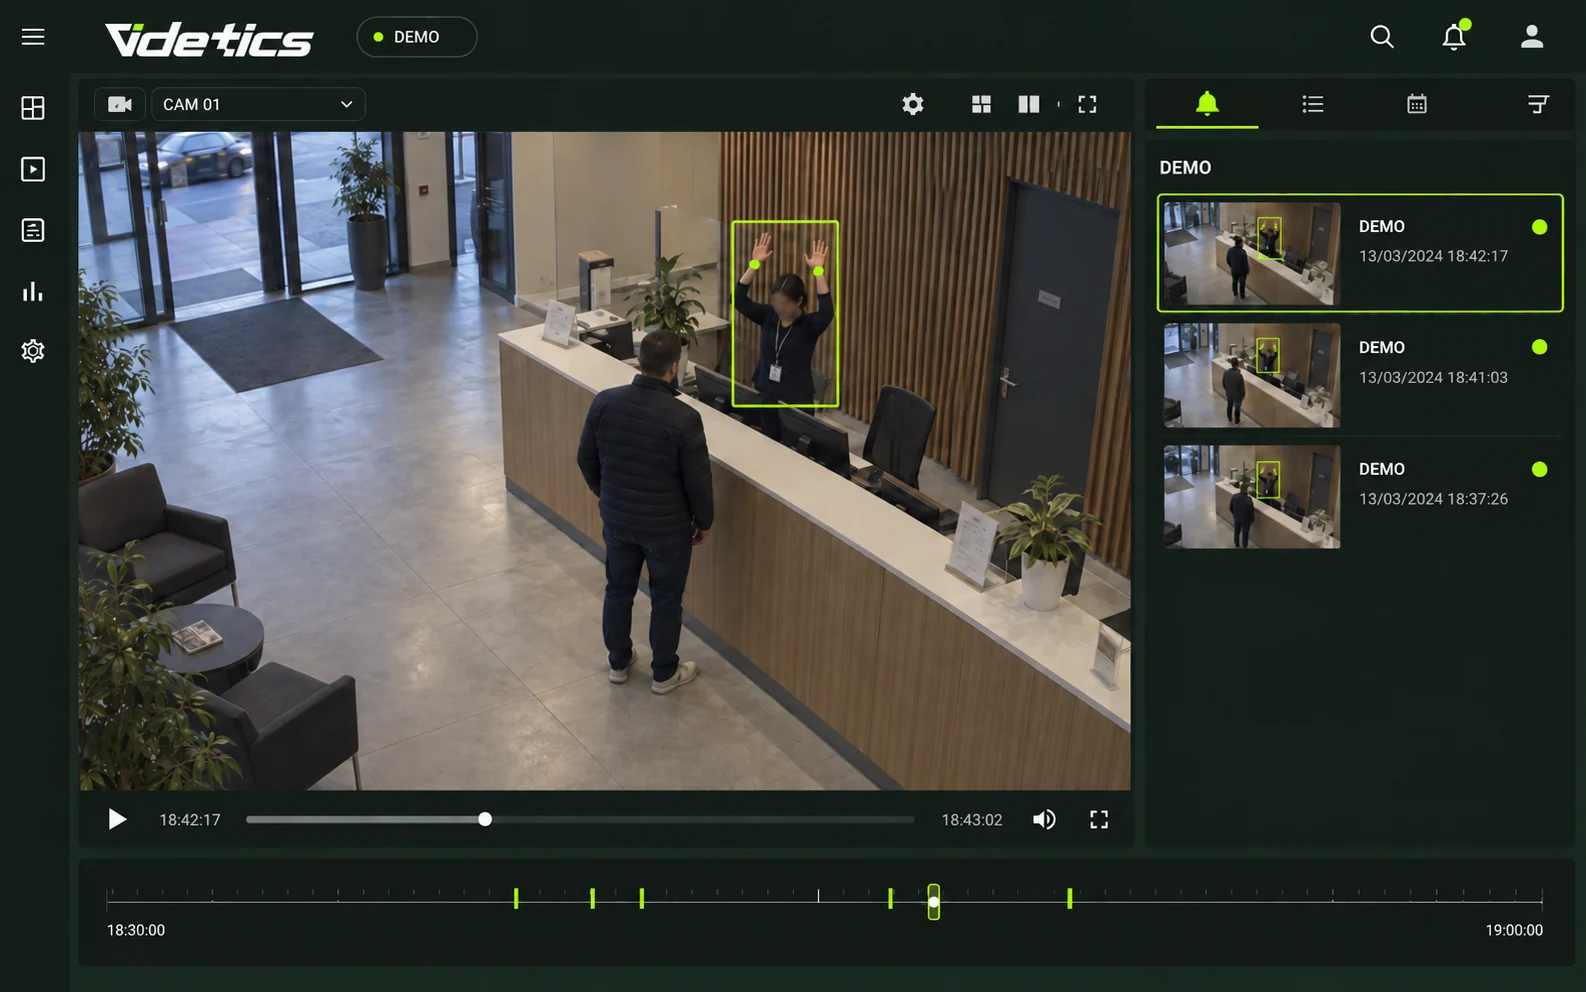Expand the video panel to fullscreen from toolbar
This screenshot has height=992, width=1586.
[x=1087, y=104]
